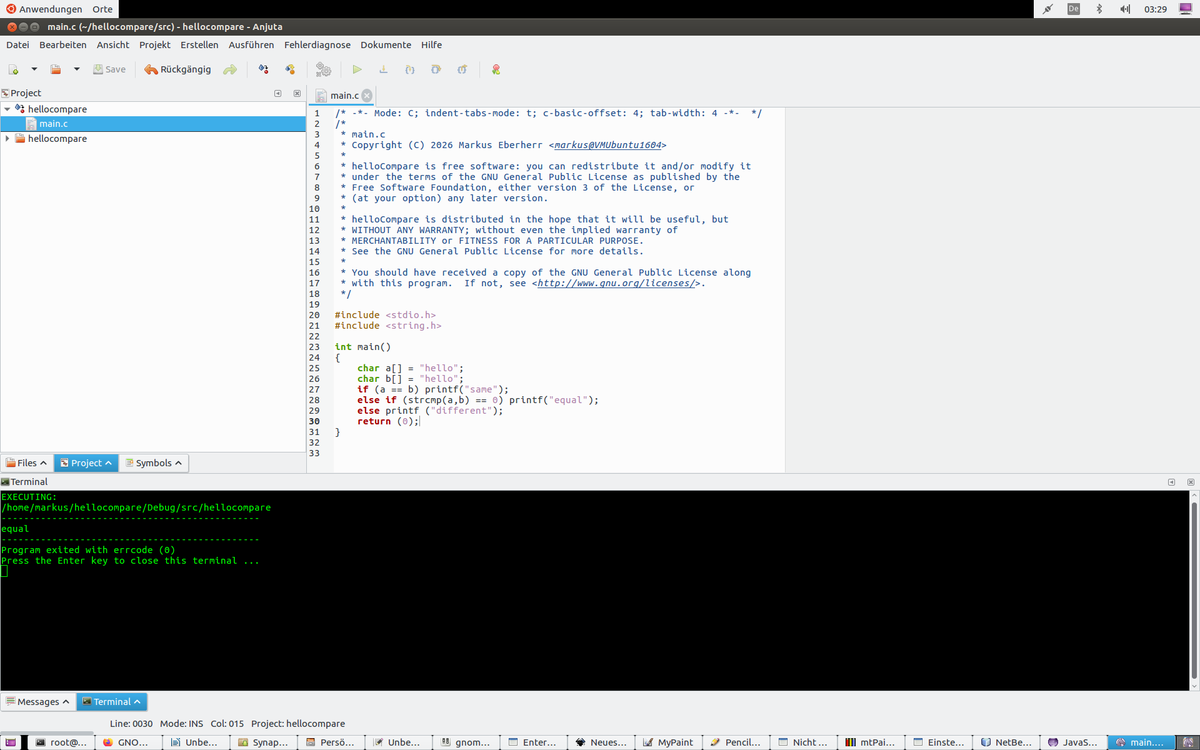
Task: Click the open file folder icon
Action: pyautogui.click(x=56, y=69)
